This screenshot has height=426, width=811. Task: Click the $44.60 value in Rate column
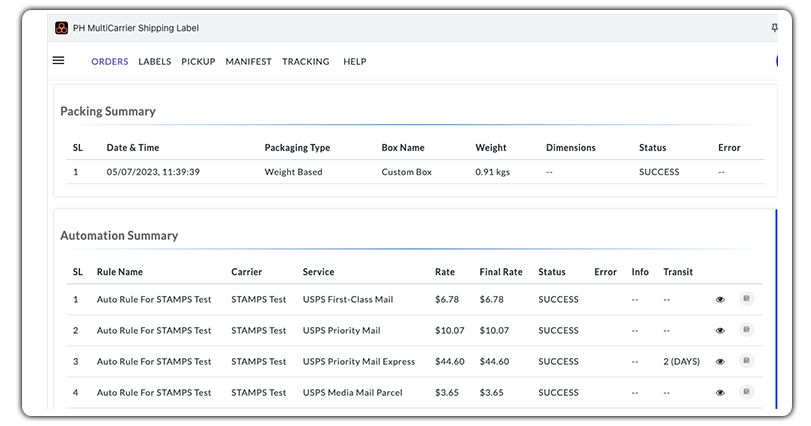coord(449,362)
